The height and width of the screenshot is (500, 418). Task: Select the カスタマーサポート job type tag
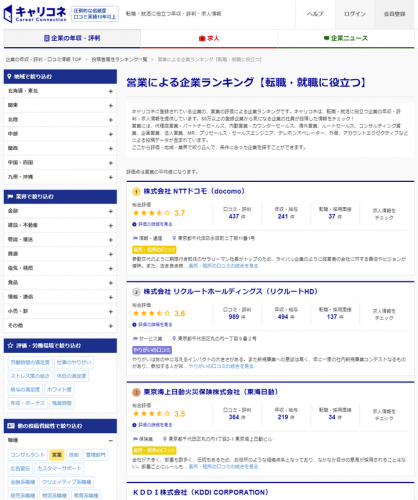point(59,468)
